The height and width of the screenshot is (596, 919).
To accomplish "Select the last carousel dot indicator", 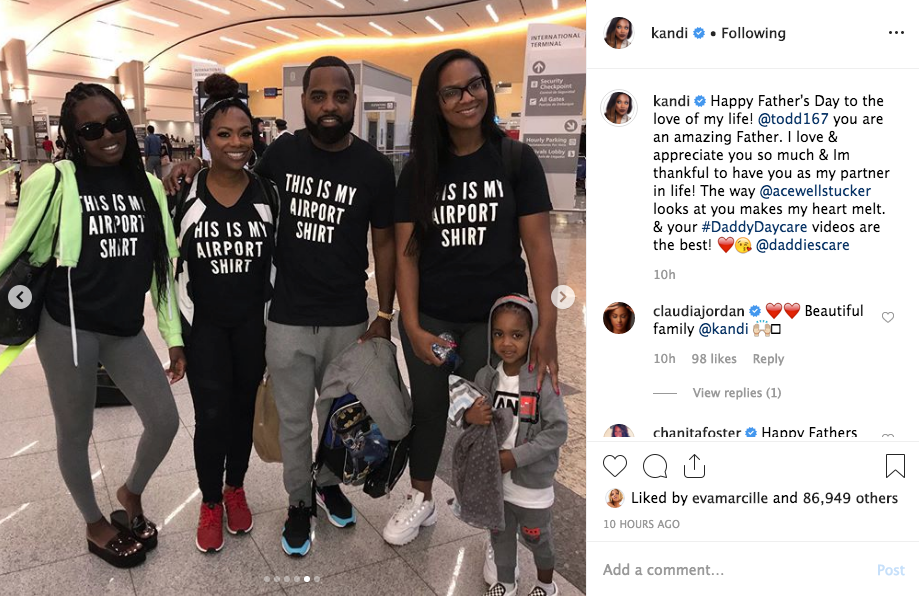I will coord(317,579).
